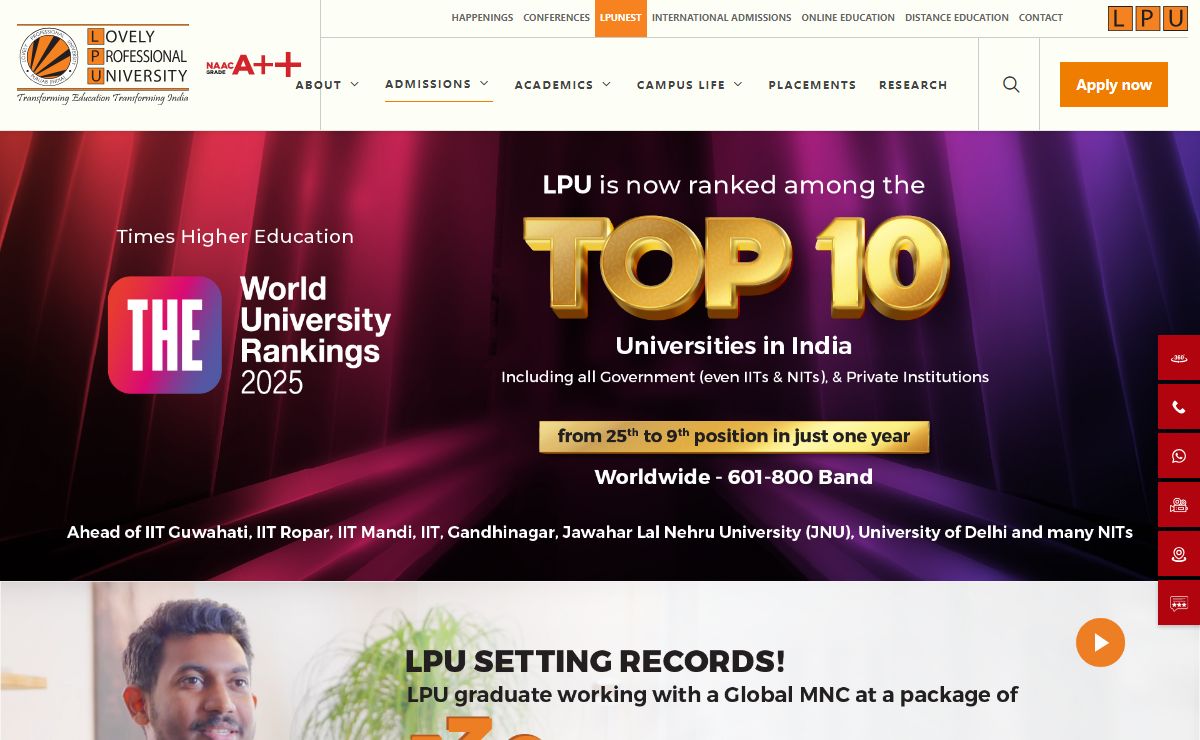Screen dimensions: 1200x740
Task: Click the LPU letter-box logo at top right
Action: (x=1148, y=18)
